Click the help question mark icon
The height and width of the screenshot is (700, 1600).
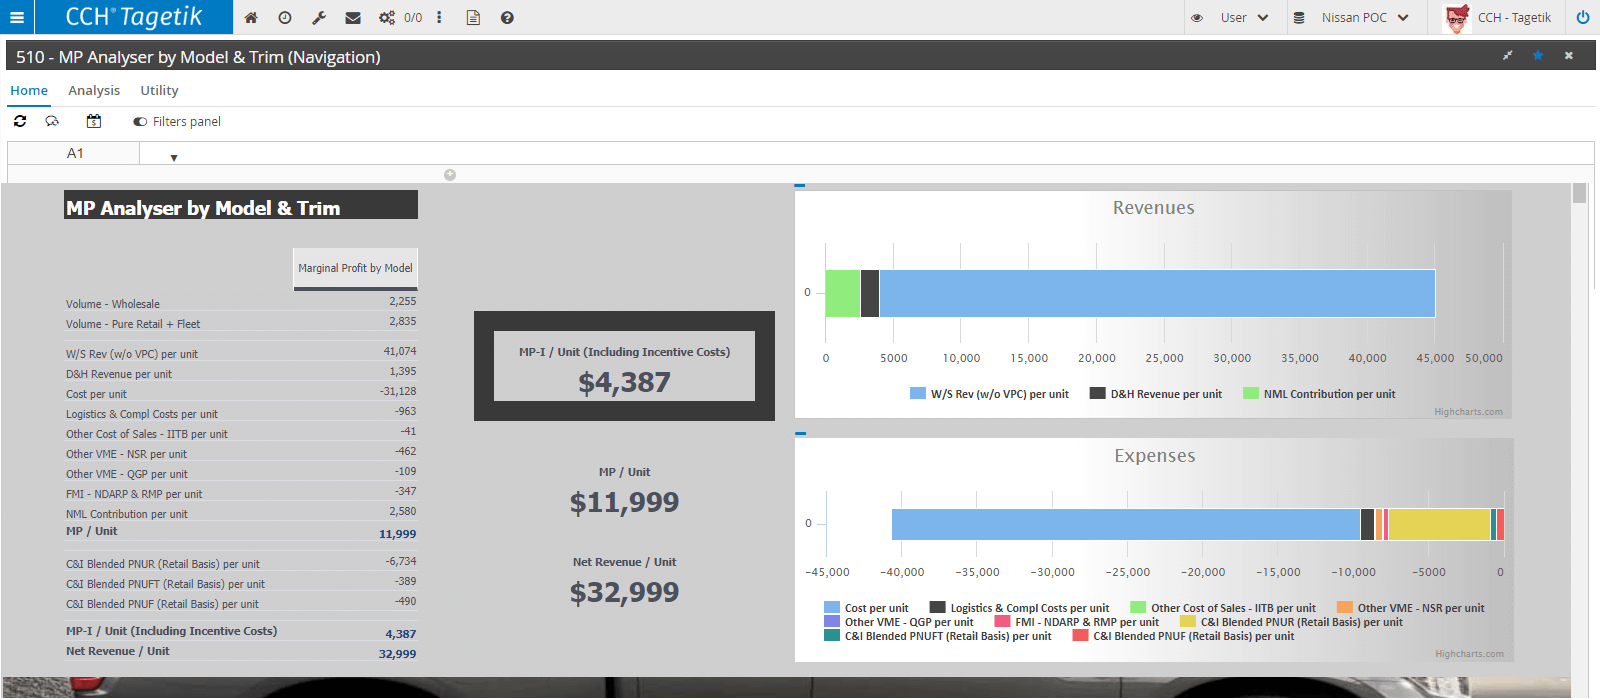coord(507,18)
